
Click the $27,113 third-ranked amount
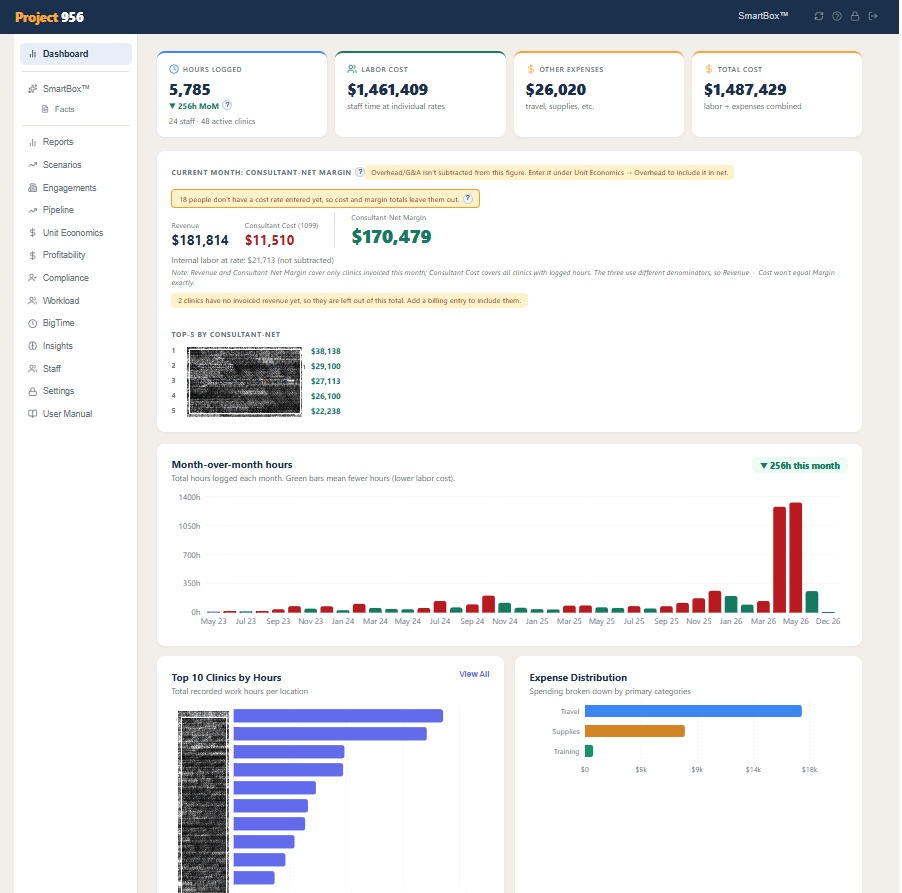(326, 381)
